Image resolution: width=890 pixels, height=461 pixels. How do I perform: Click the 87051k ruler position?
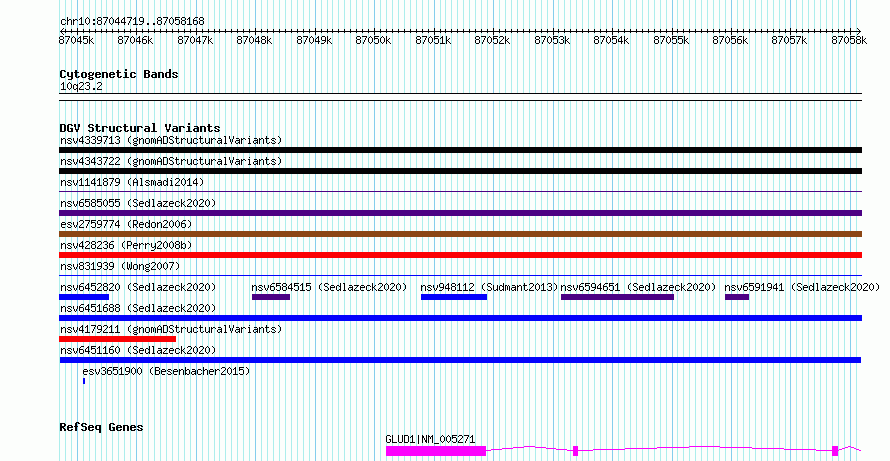[x=433, y=40]
